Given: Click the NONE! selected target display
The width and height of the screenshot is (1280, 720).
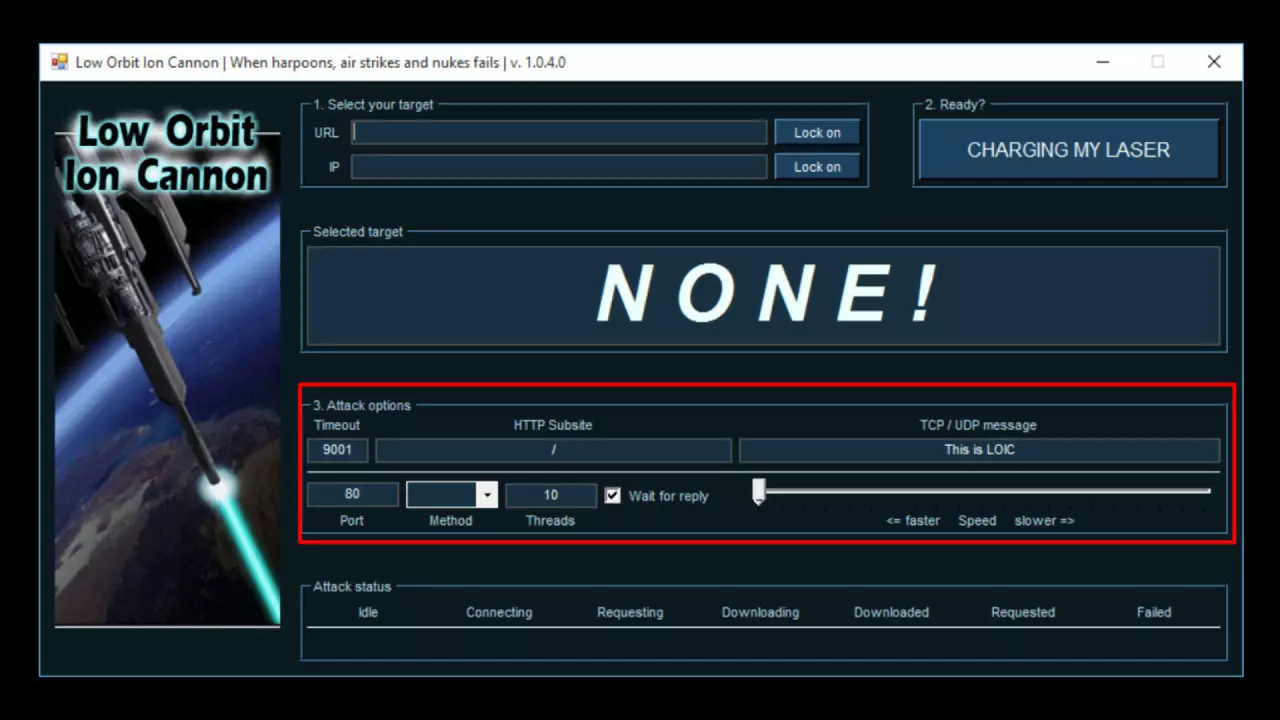Looking at the screenshot, I should coord(765,296).
